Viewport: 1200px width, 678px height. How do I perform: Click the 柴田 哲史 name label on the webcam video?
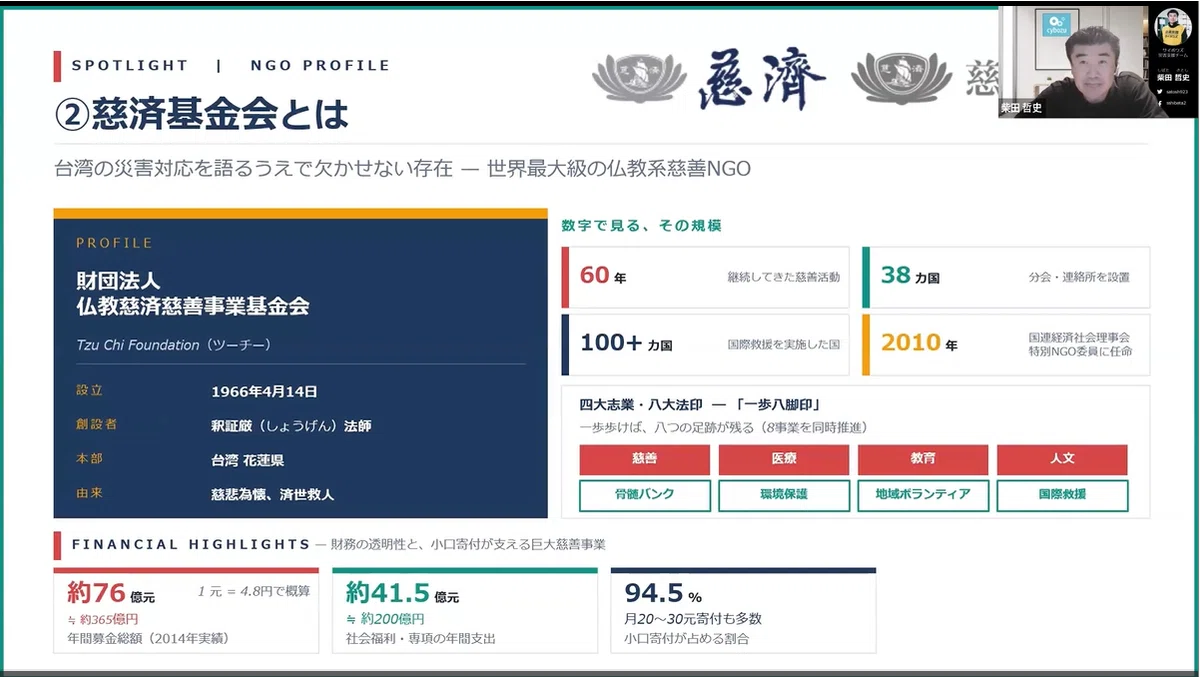(1022, 108)
